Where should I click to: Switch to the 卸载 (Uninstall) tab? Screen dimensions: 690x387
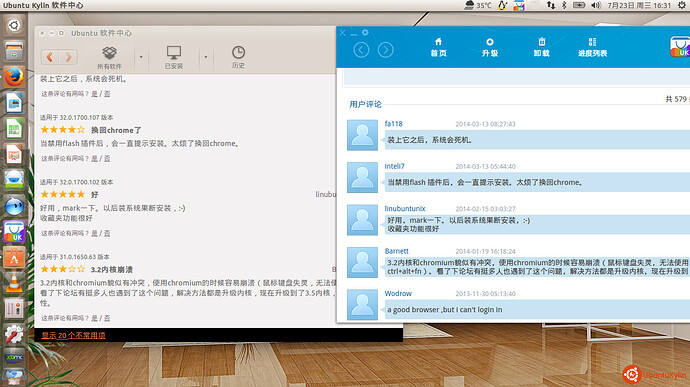pos(542,48)
